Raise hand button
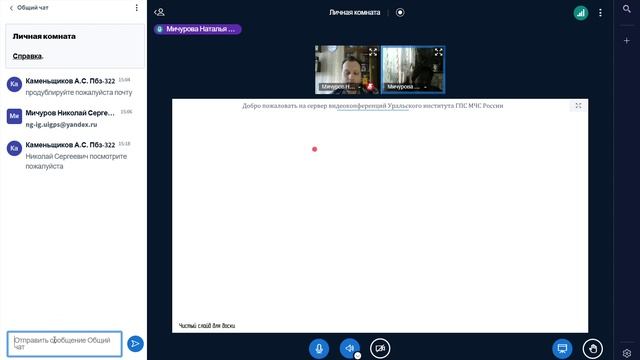This screenshot has height=360, width=640. [x=593, y=349]
